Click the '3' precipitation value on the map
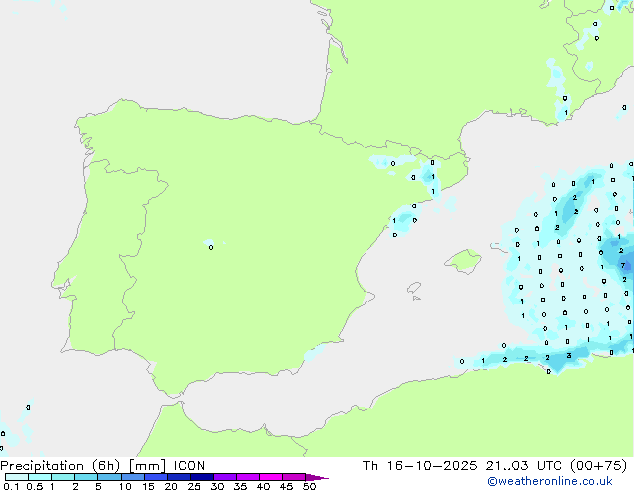This screenshot has height=490, width=634. (x=569, y=356)
